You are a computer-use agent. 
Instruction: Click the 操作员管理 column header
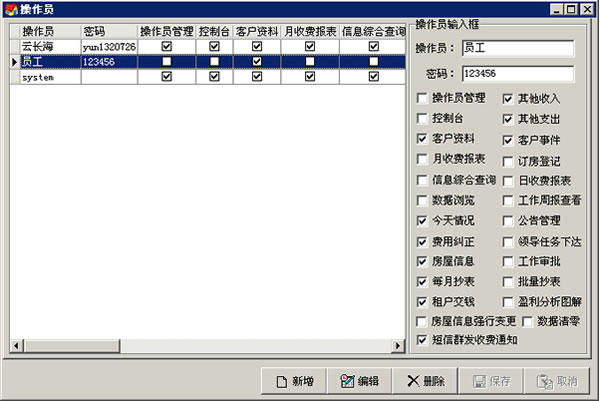coord(166,31)
